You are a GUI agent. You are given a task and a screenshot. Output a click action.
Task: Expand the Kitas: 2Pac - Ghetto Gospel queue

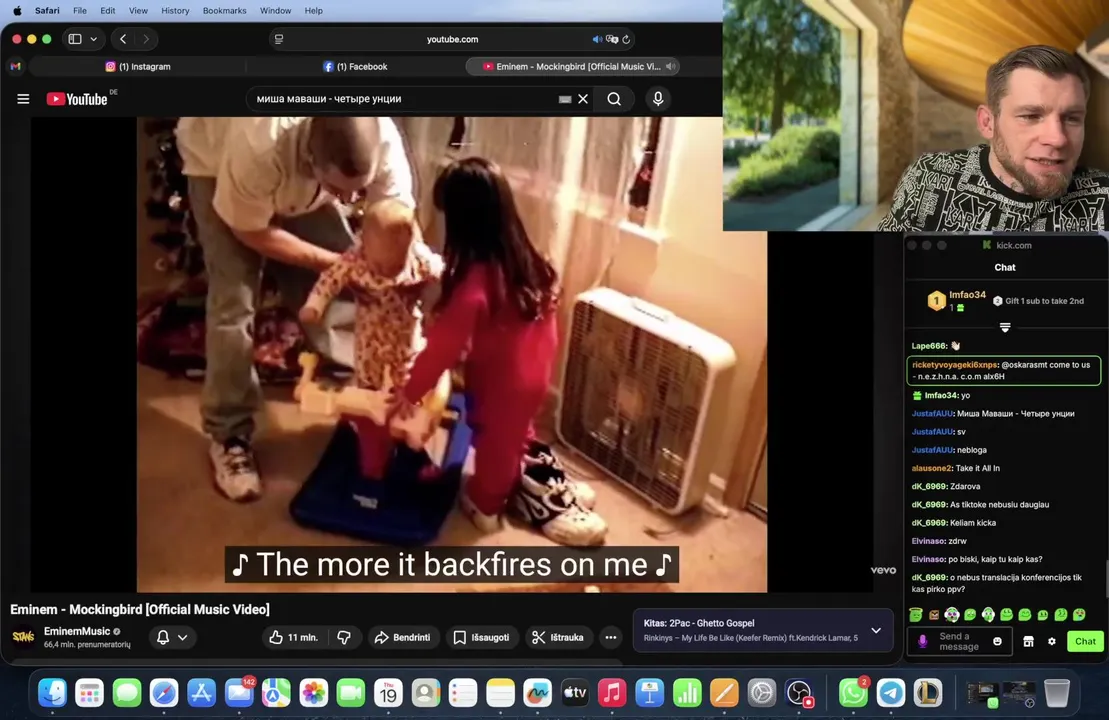[x=876, y=630]
